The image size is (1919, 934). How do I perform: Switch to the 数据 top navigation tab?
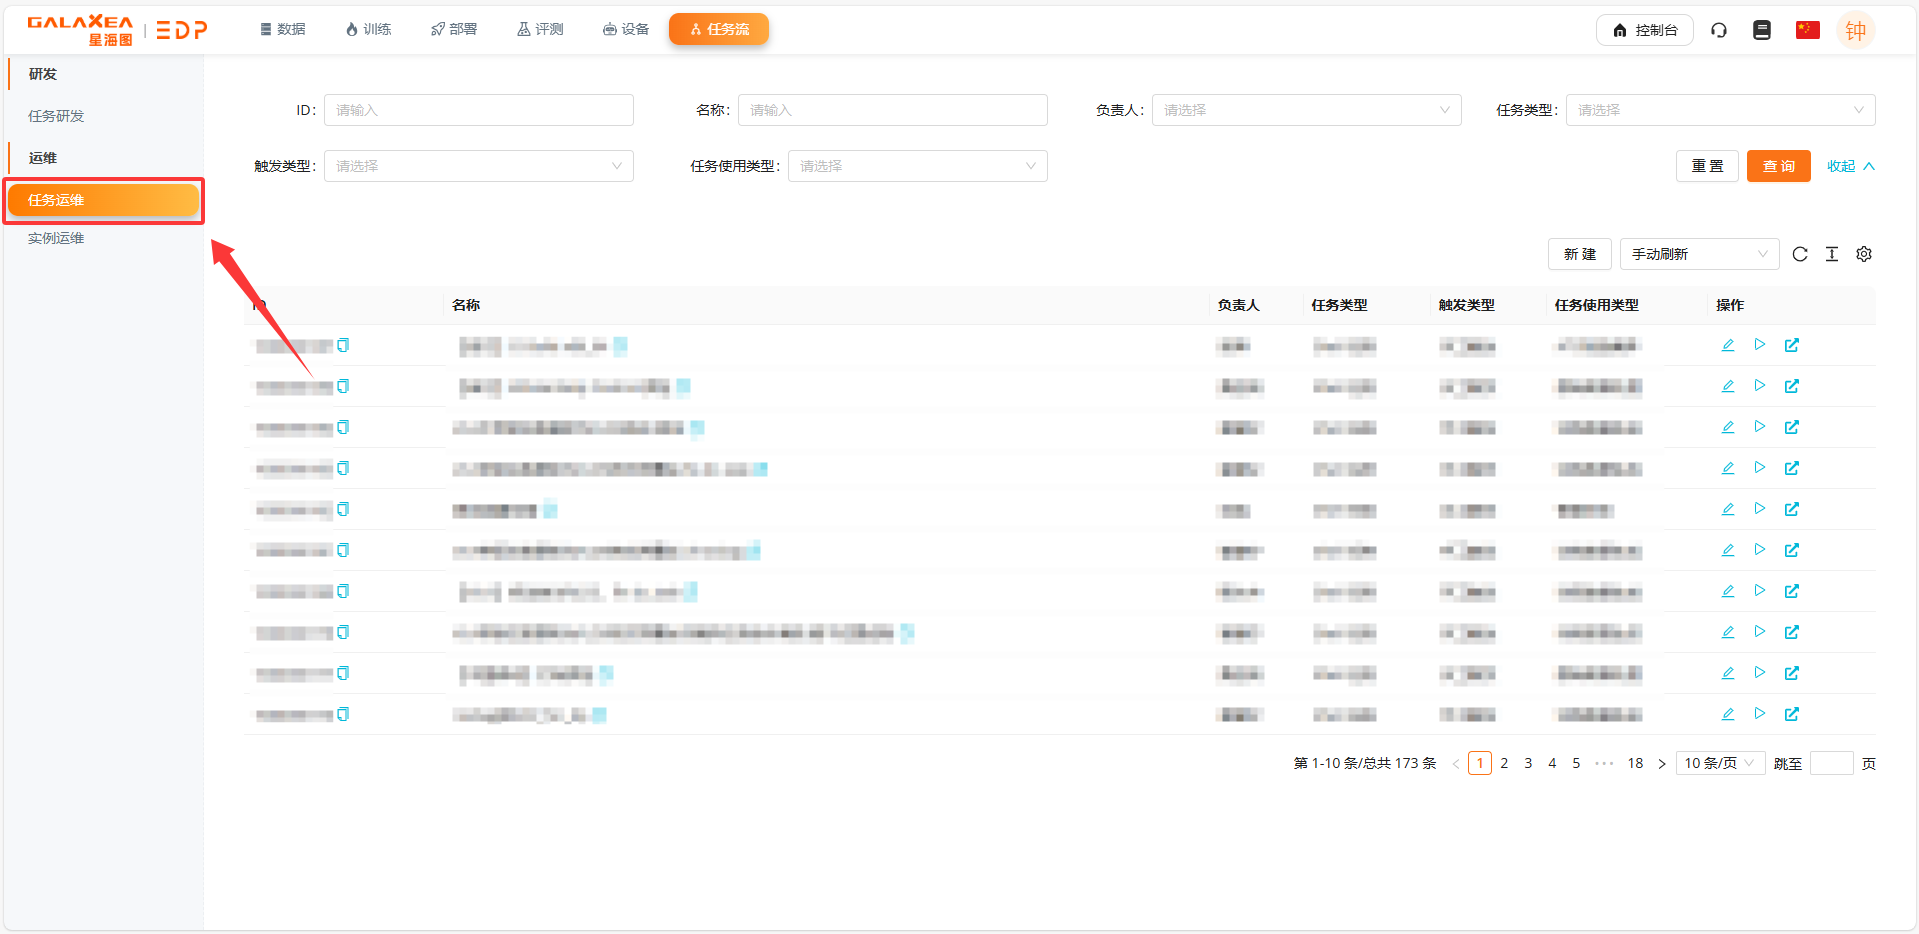(x=283, y=29)
